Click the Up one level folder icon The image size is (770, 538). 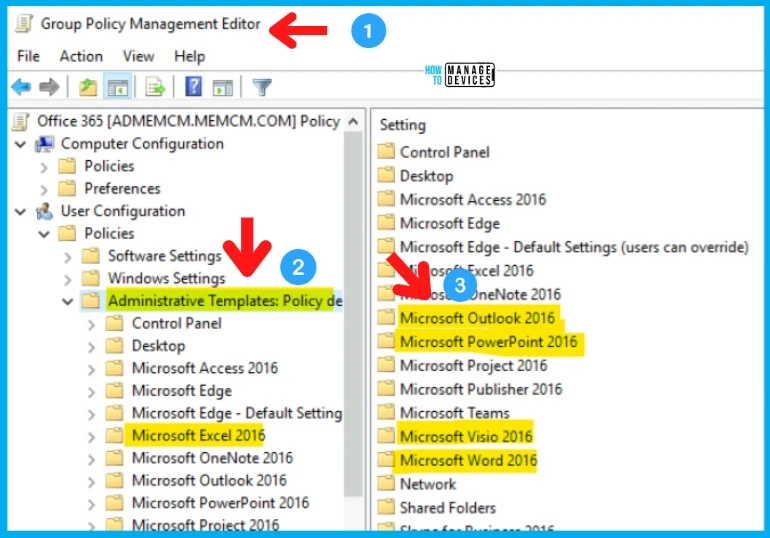coord(88,87)
